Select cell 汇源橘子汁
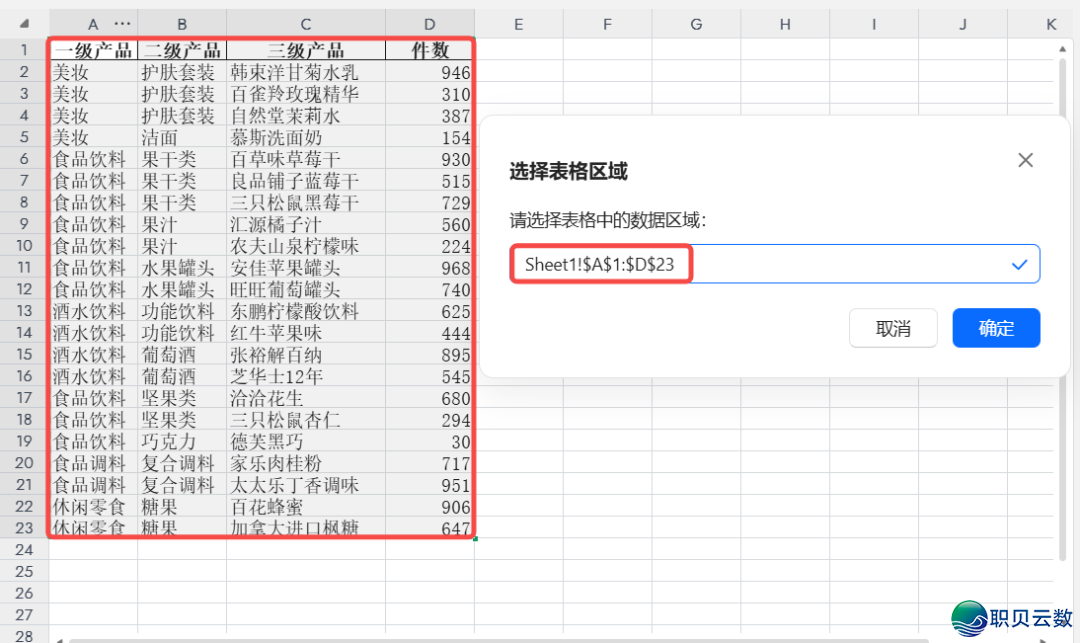Screen dimensions: 1080x643 point(306,224)
